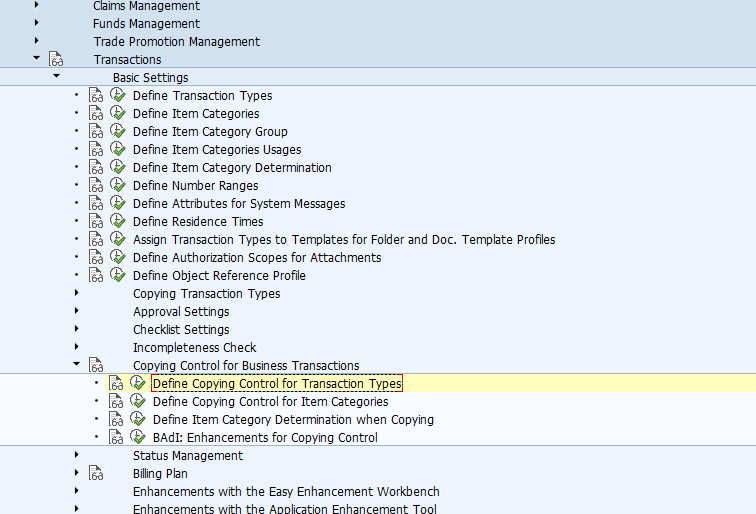Execute activity icon for Define Residence Times
Image resolution: width=756 pixels, height=514 pixels.
[x=118, y=221]
